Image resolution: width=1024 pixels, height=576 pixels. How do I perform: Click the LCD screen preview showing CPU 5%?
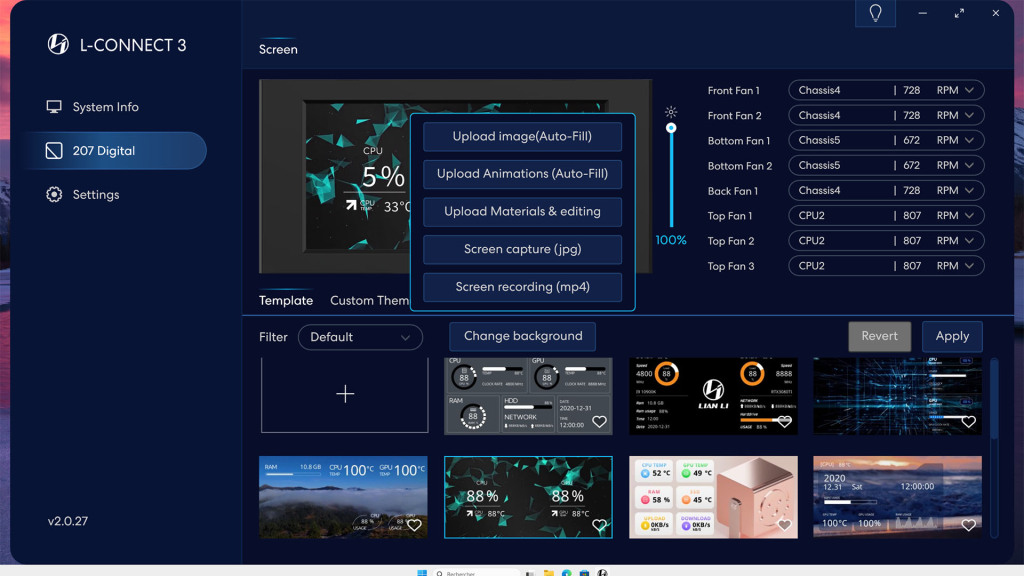coord(357,176)
